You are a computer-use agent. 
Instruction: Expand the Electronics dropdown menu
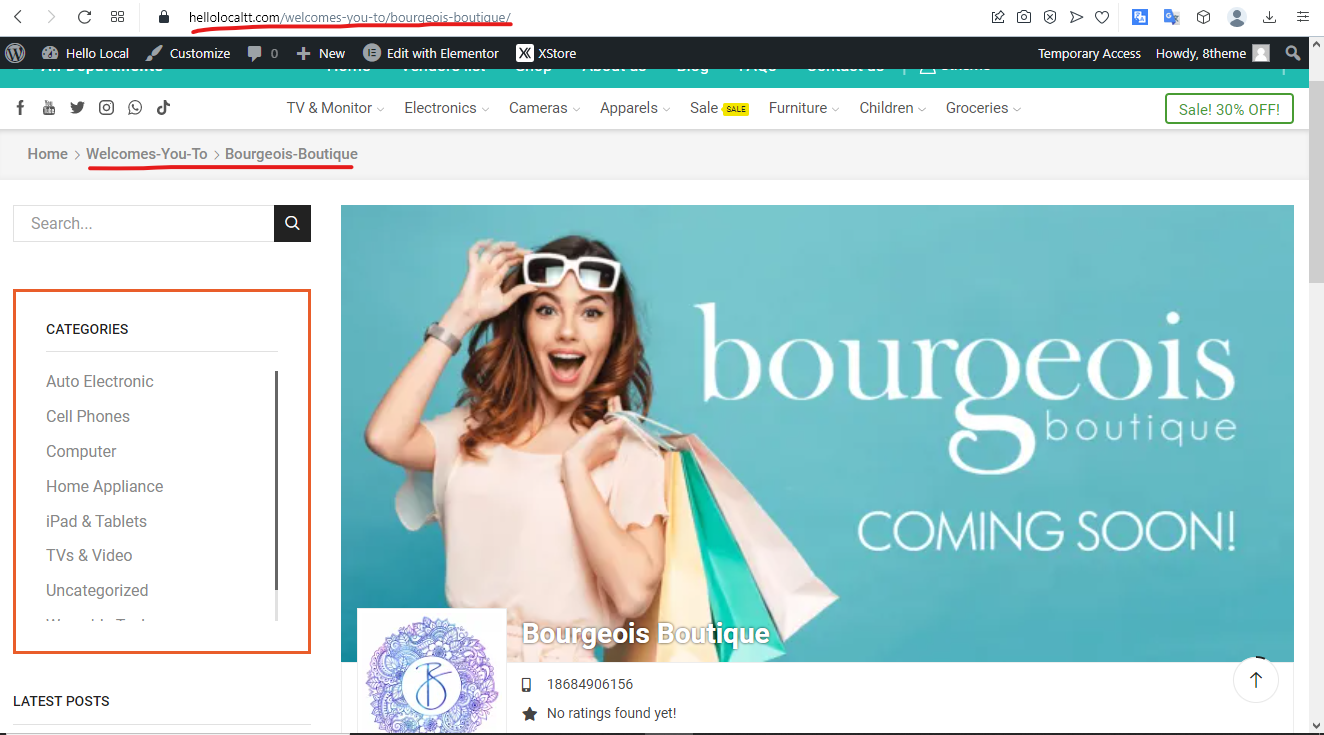pos(446,108)
